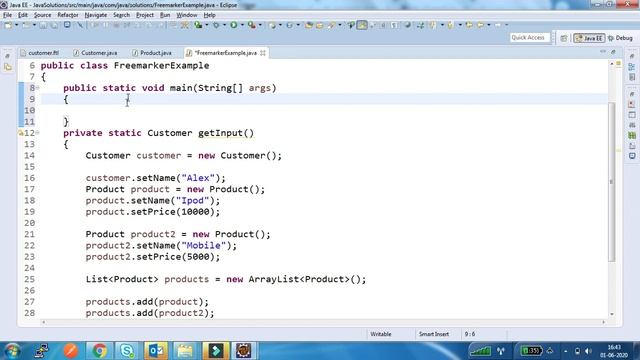Click on the "Ipod" string literal

tap(192, 200)
